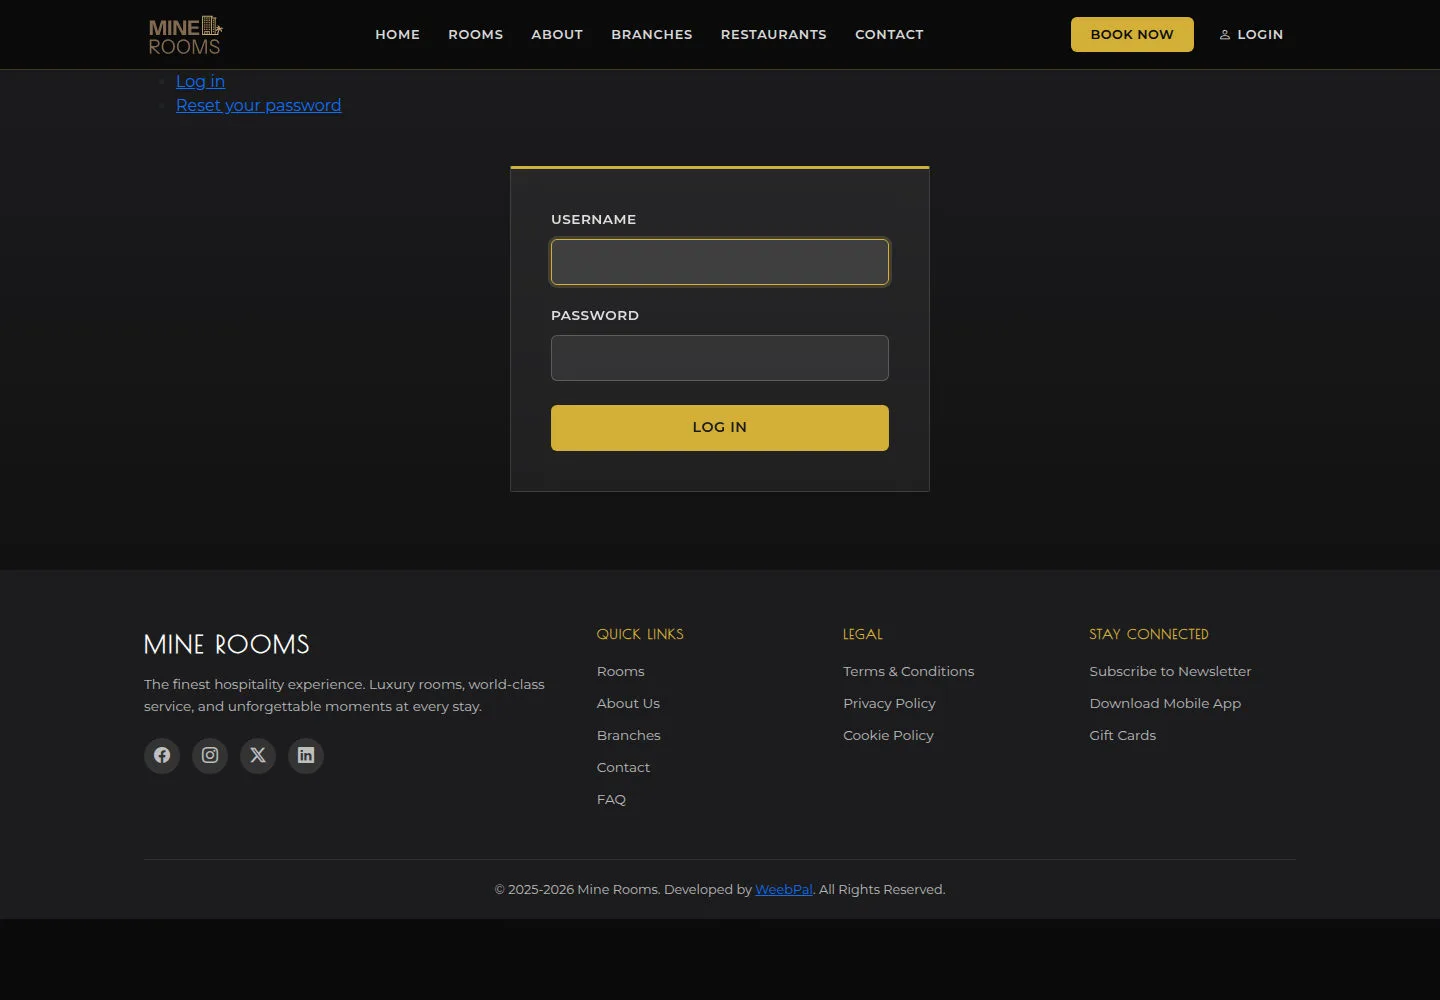Click the BOOK NOW button
The width and height of the screenshot is (1440, 1000).
[1132, 34]
